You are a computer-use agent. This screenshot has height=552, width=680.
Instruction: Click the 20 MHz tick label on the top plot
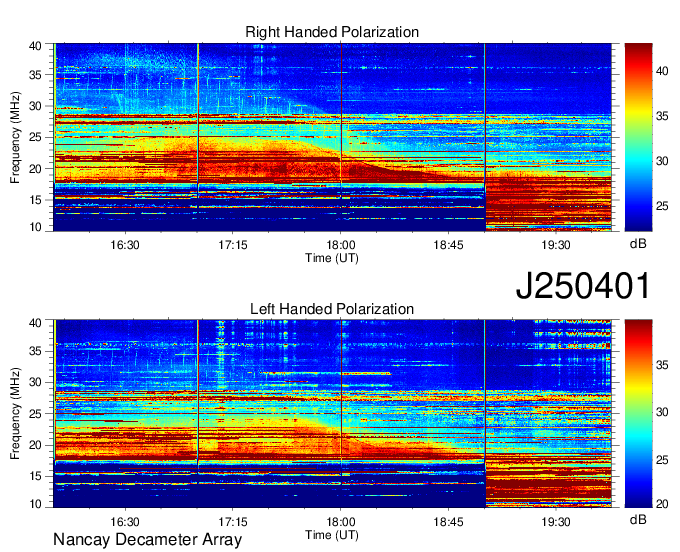coord(35,169)
